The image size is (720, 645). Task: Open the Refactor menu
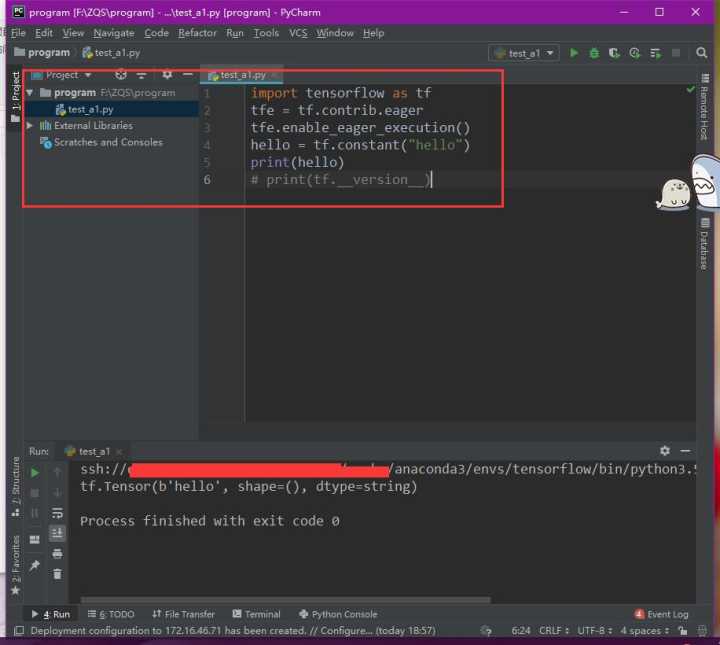(197, 33)
